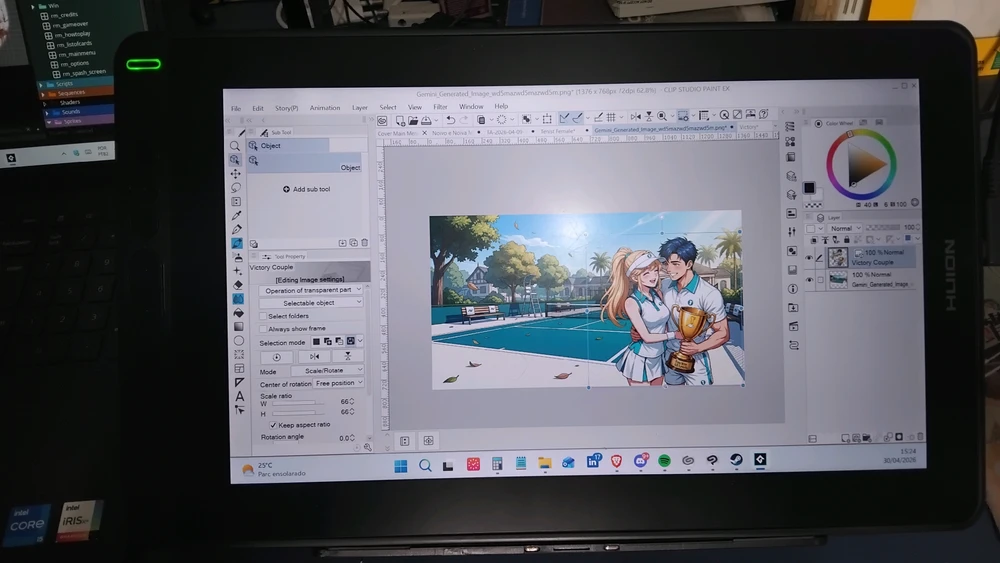Screen dimensions: 1000x563
Task: Open the Normal blending mode dropdown
Action: (x=846, y=228)
